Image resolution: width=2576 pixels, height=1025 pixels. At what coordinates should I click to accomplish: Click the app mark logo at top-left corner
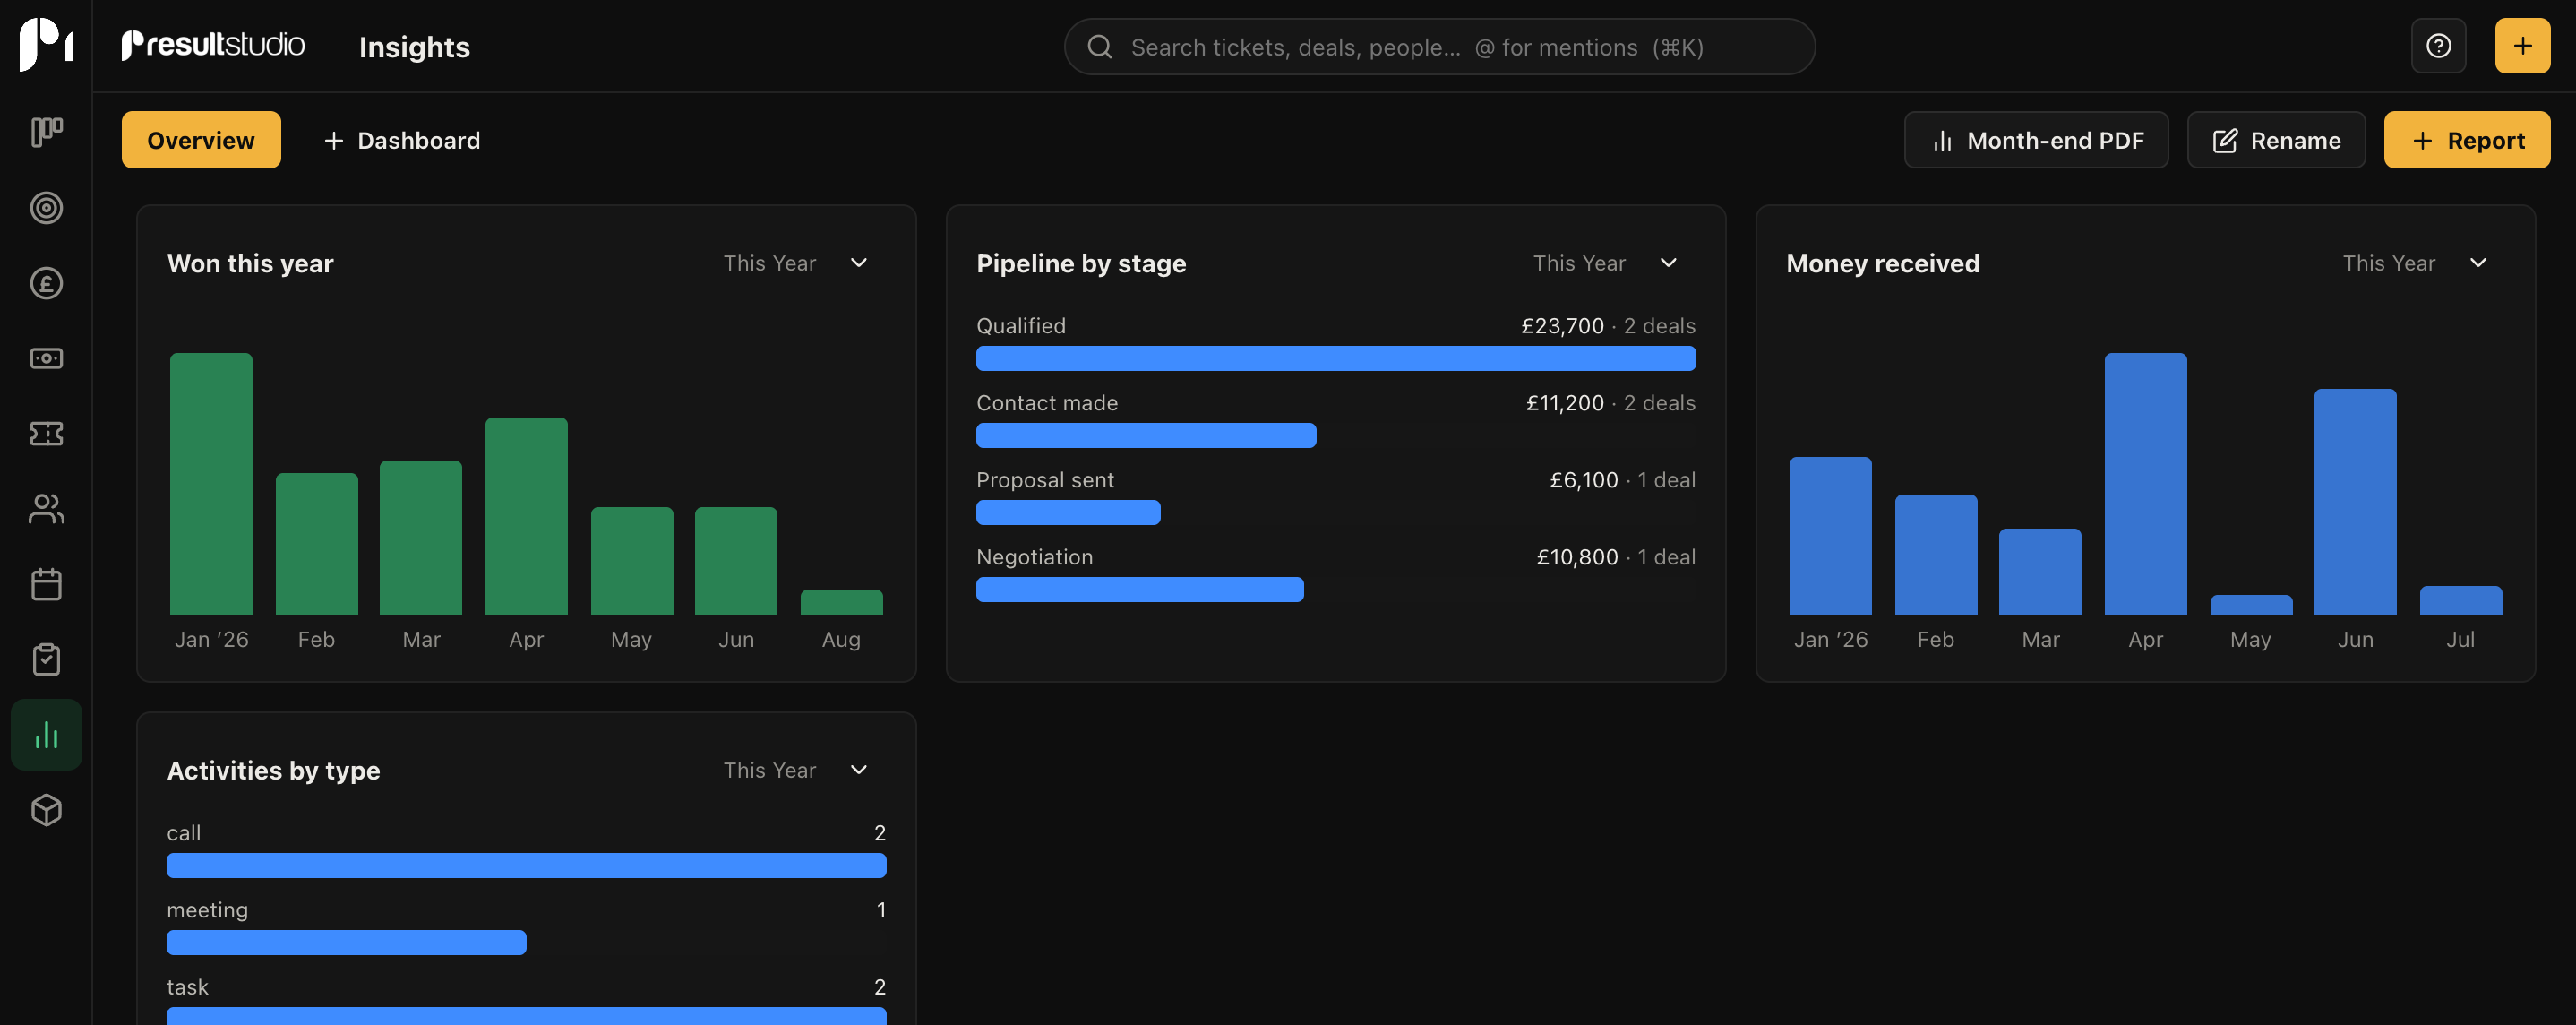pos(46,45)
